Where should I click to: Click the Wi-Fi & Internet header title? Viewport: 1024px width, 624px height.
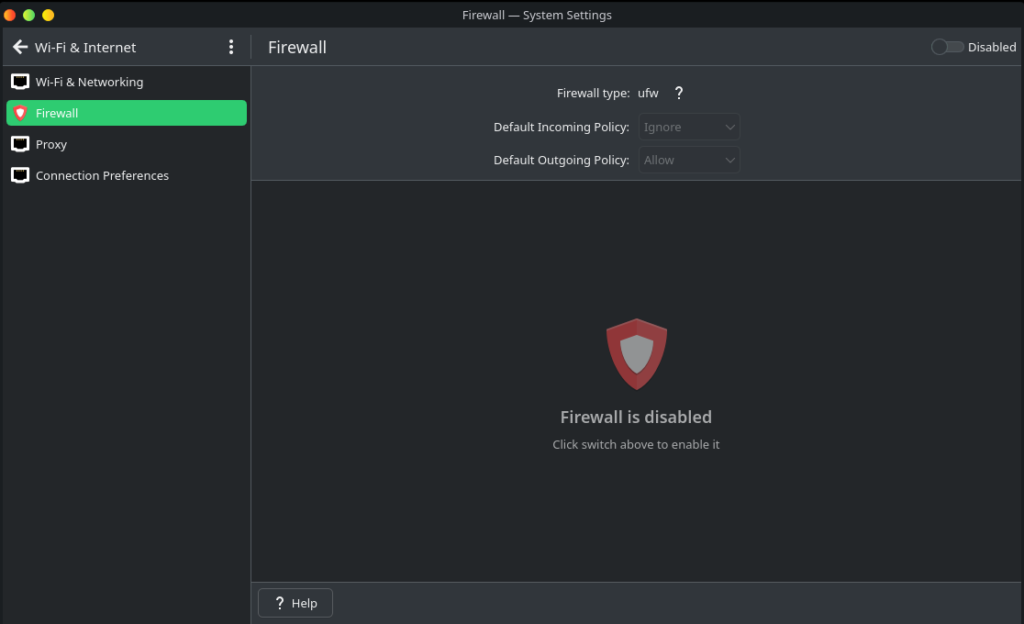tap(85, 47)
